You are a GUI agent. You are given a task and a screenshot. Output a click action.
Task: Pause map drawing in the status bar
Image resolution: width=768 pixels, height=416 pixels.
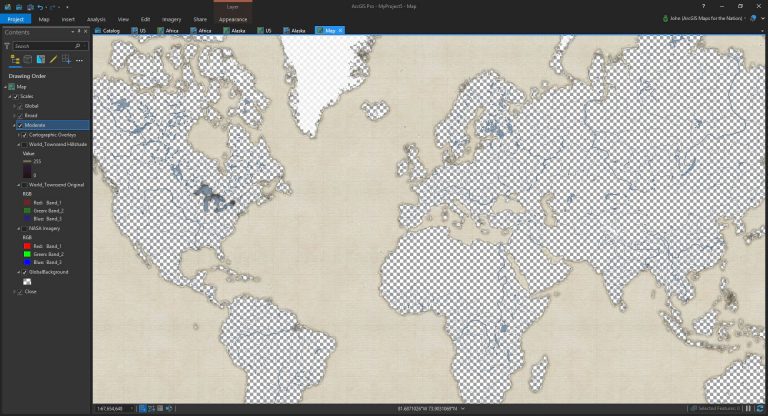pos(748,408)
